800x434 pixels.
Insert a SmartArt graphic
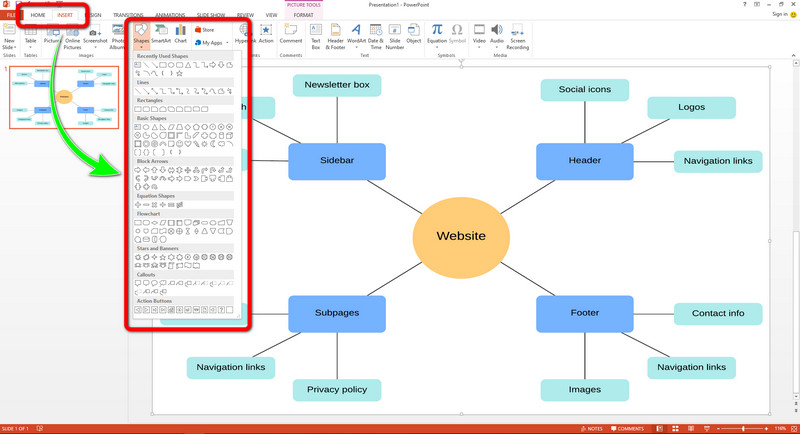click(162, 36)
